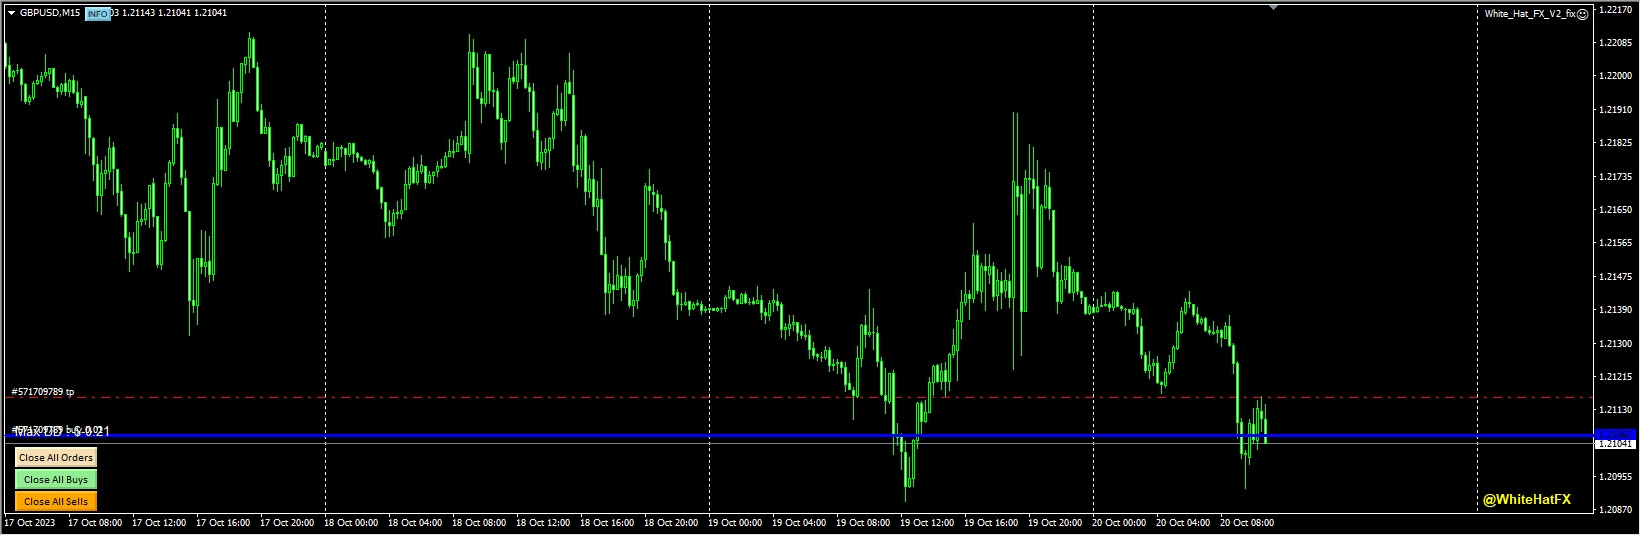This screenshot has height=536, width=1641.
Task: Click the Close All Orders button
Action: [56, 458]
